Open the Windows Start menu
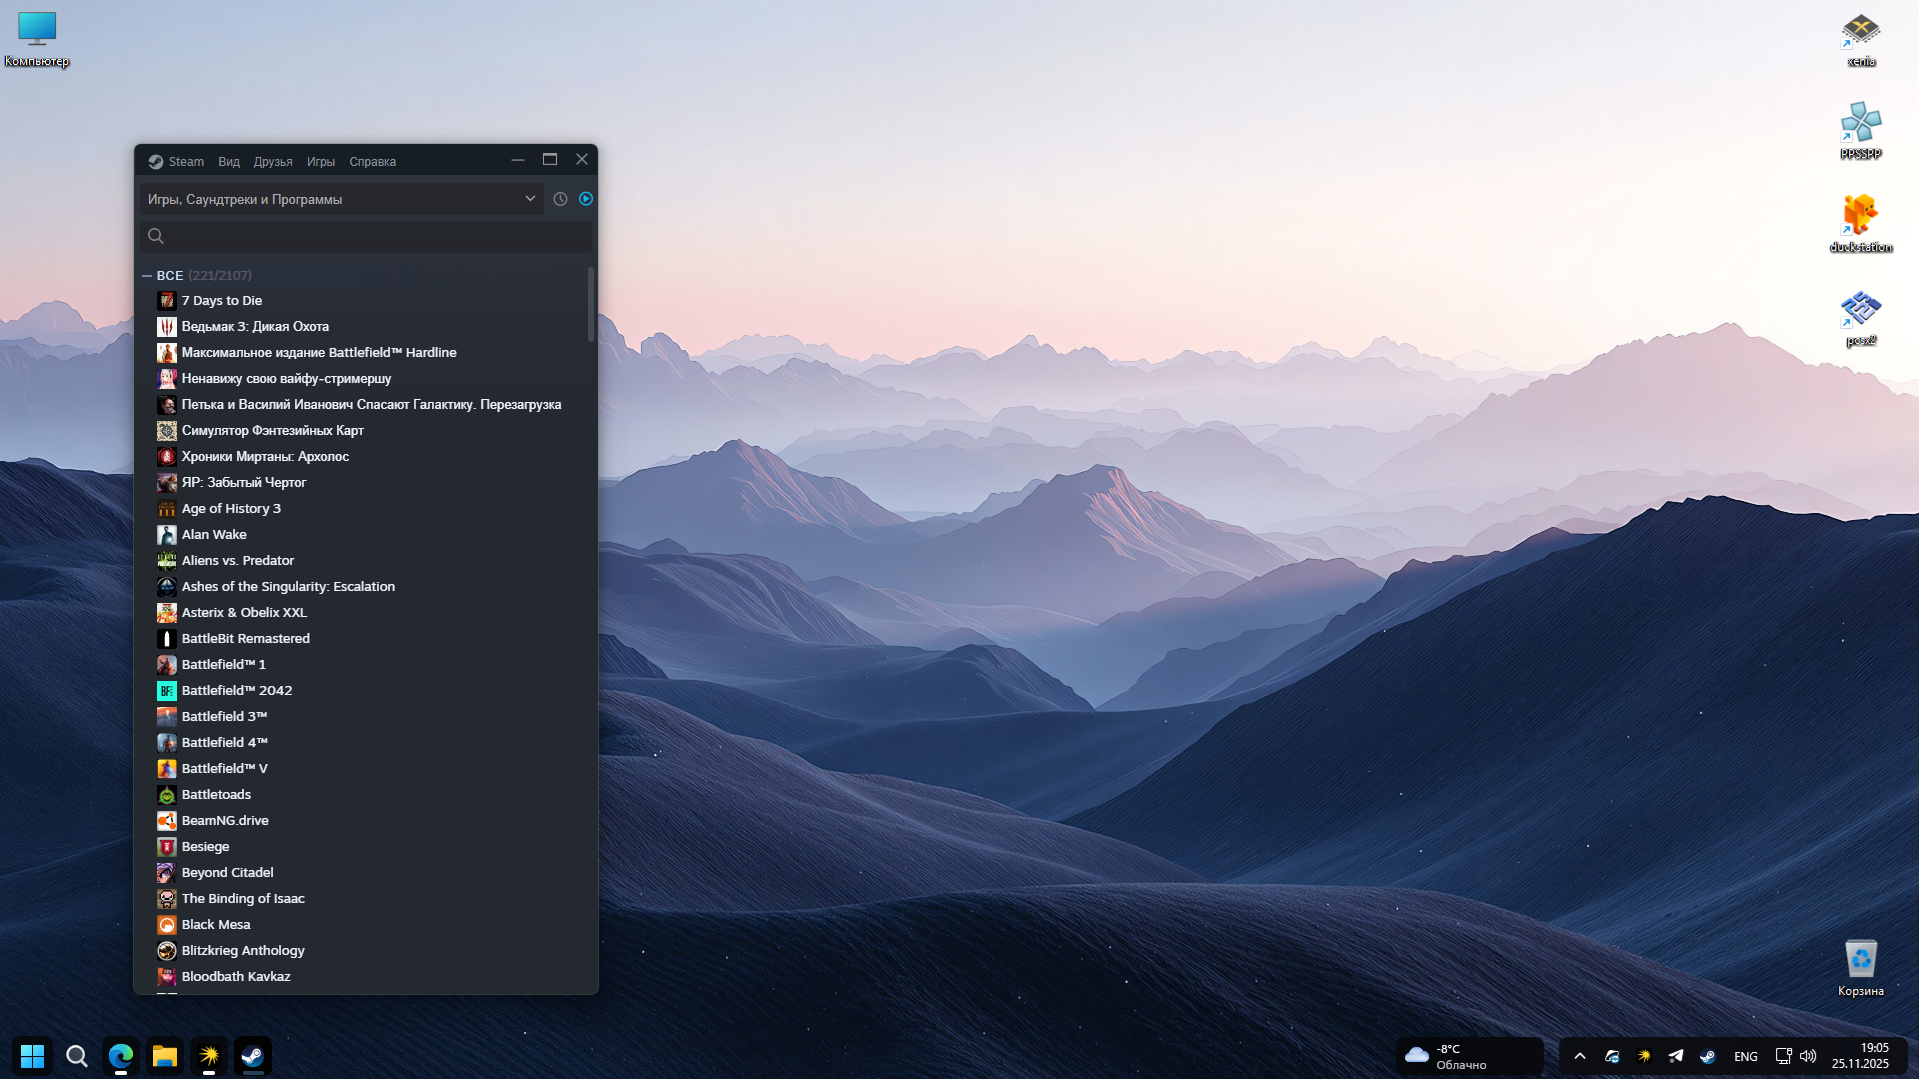This screenshot has width=1919, height=1079. click(x=32, y=1056)
